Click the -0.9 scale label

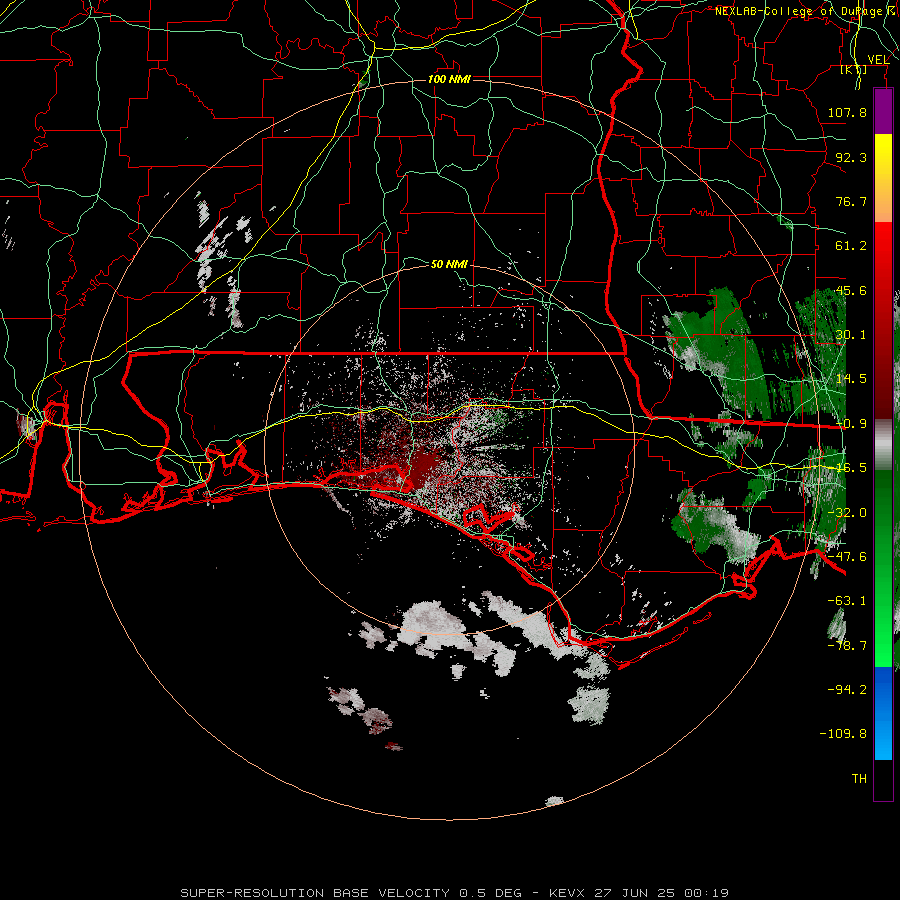(851, 424)
